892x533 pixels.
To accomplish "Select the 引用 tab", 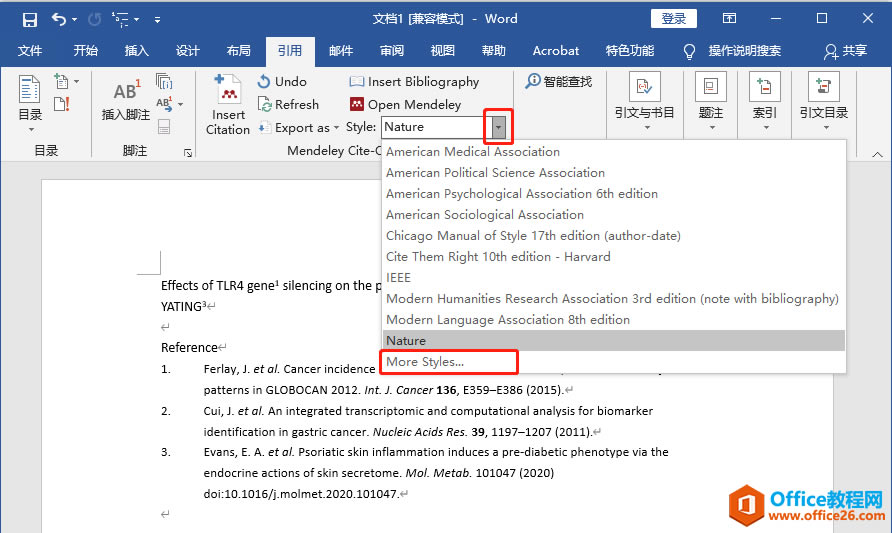I will pos(290,51).
